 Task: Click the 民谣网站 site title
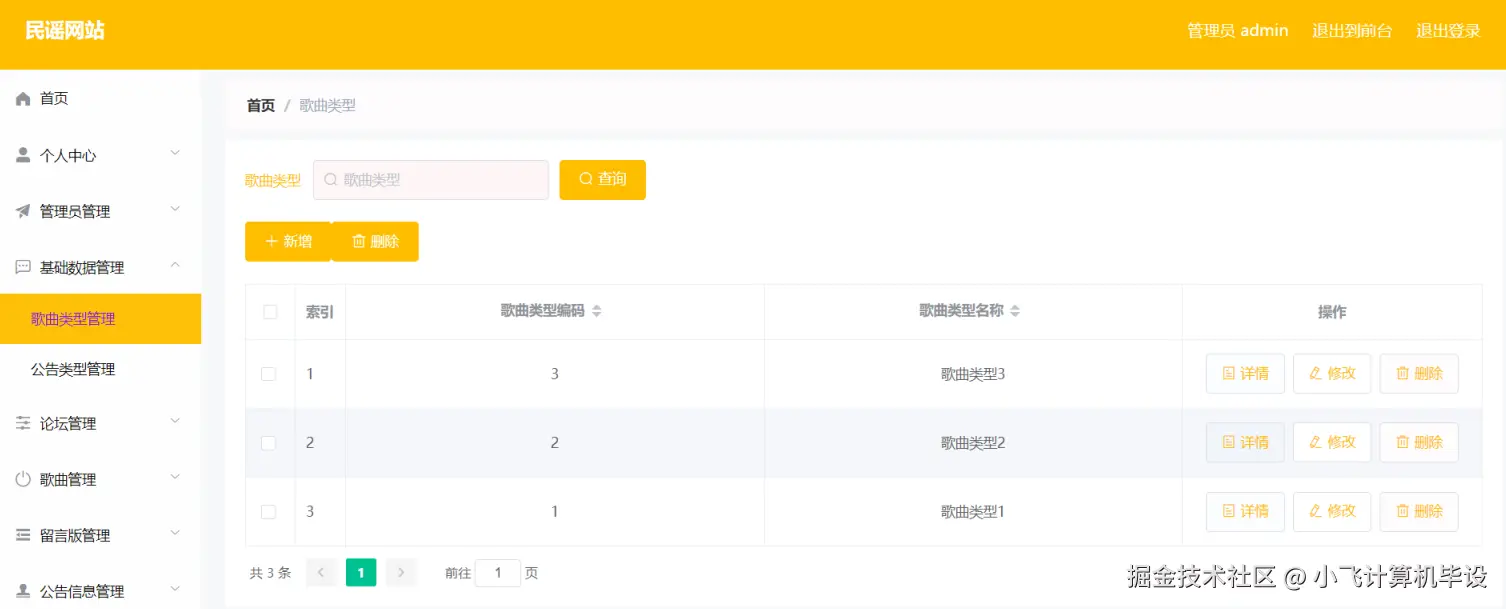pos(65,31)
